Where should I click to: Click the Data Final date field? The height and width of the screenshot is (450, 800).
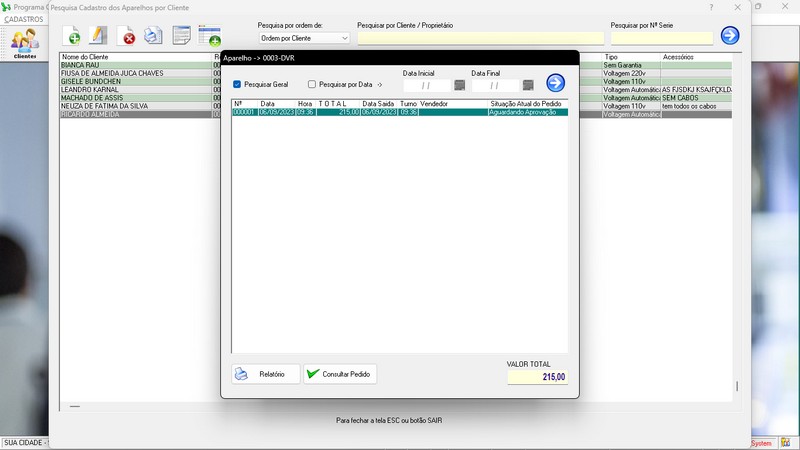(495, 86)
